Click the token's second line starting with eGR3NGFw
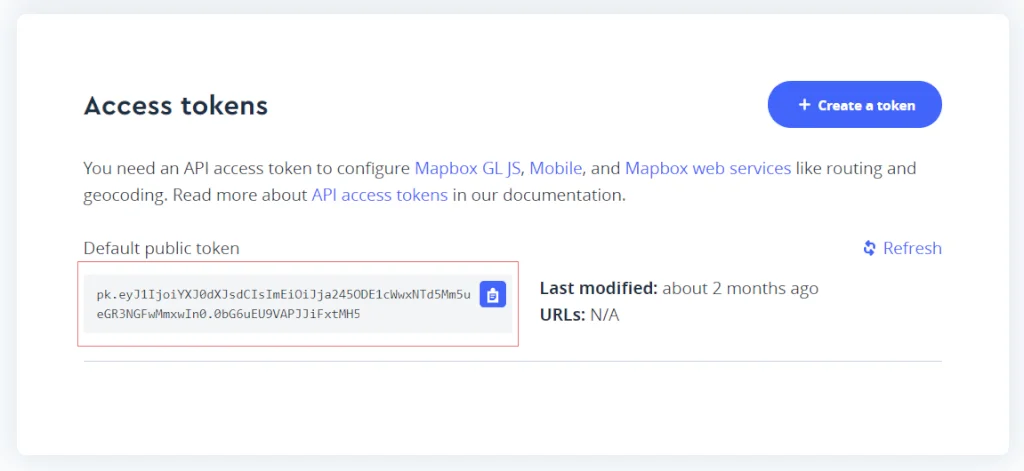 tap(228, 314)
